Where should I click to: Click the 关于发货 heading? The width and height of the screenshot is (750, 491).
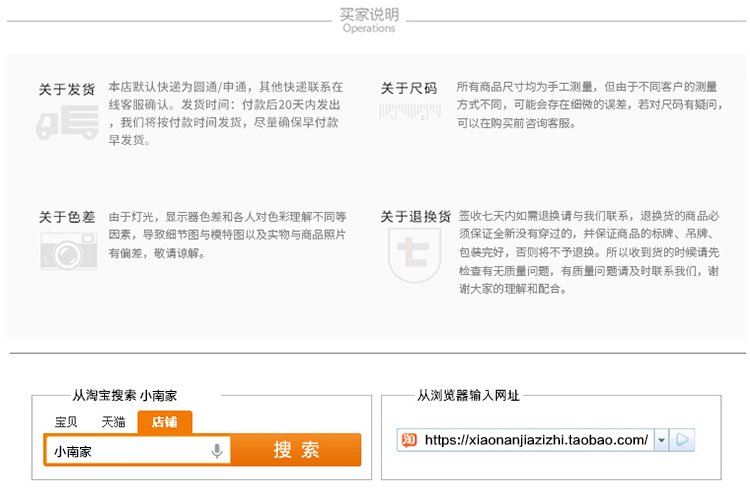click(67, 89)
